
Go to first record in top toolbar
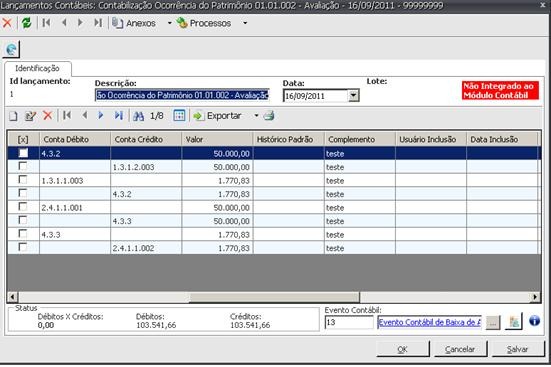click(46, 23)
